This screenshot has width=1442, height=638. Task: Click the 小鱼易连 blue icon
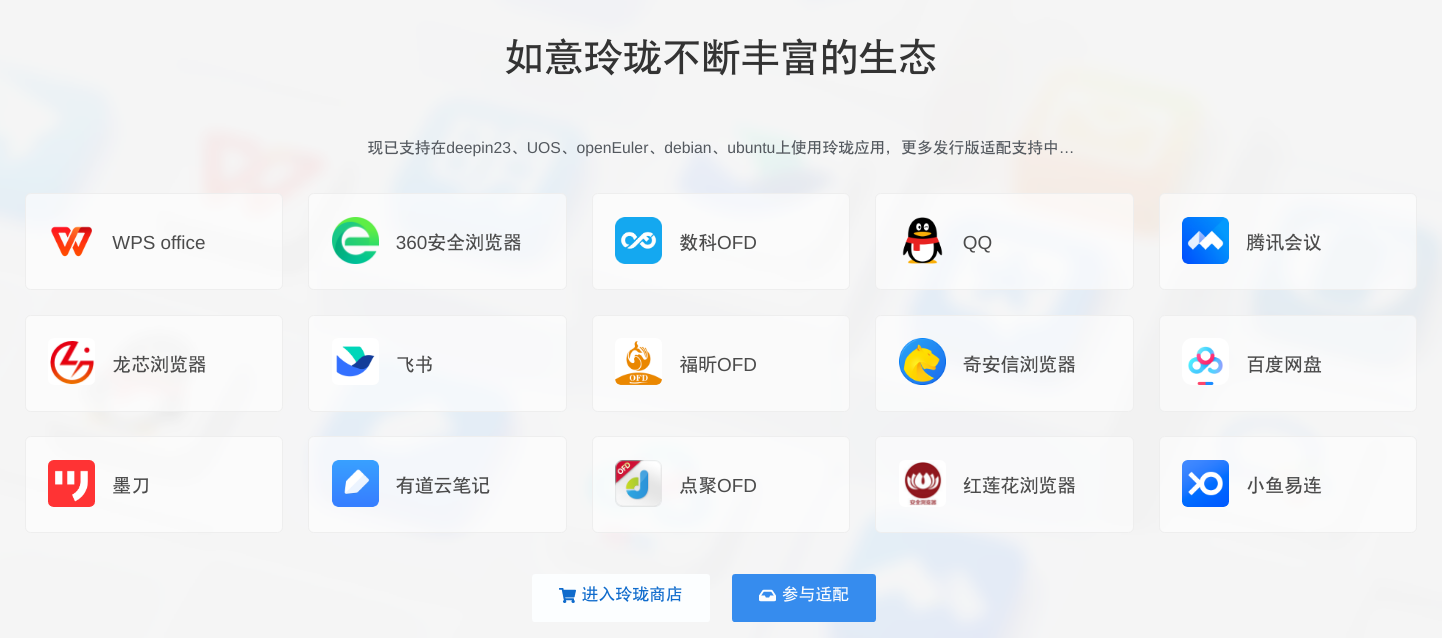click(1205, 484)
